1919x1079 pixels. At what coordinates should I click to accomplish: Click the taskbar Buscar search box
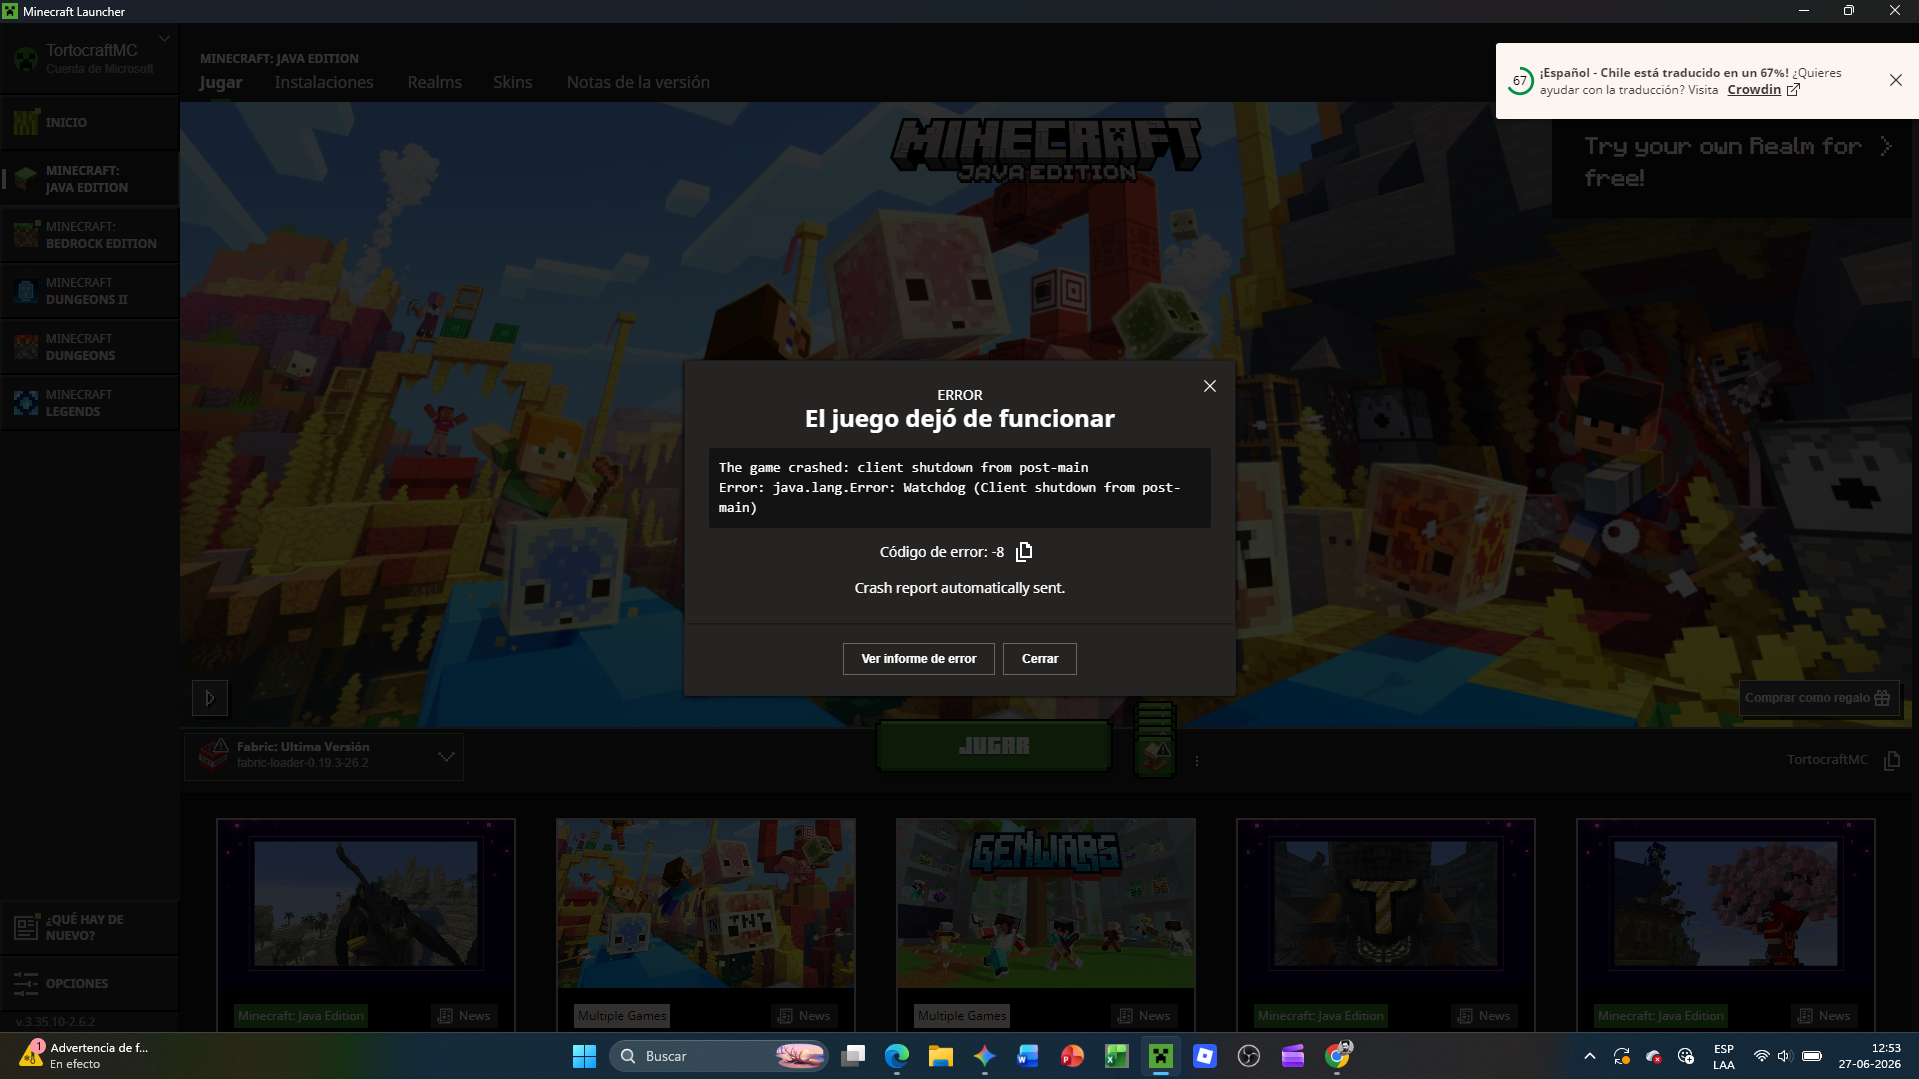coord(718,1056)
